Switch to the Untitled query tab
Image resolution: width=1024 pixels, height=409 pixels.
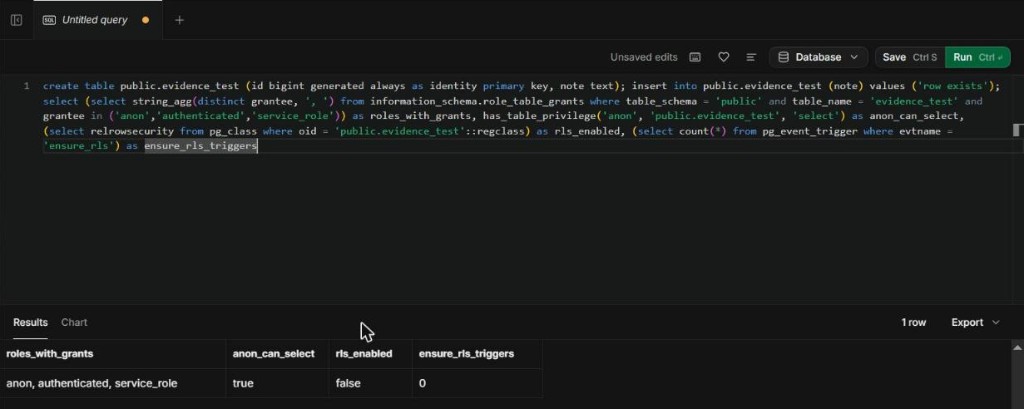tap(98, 20)
